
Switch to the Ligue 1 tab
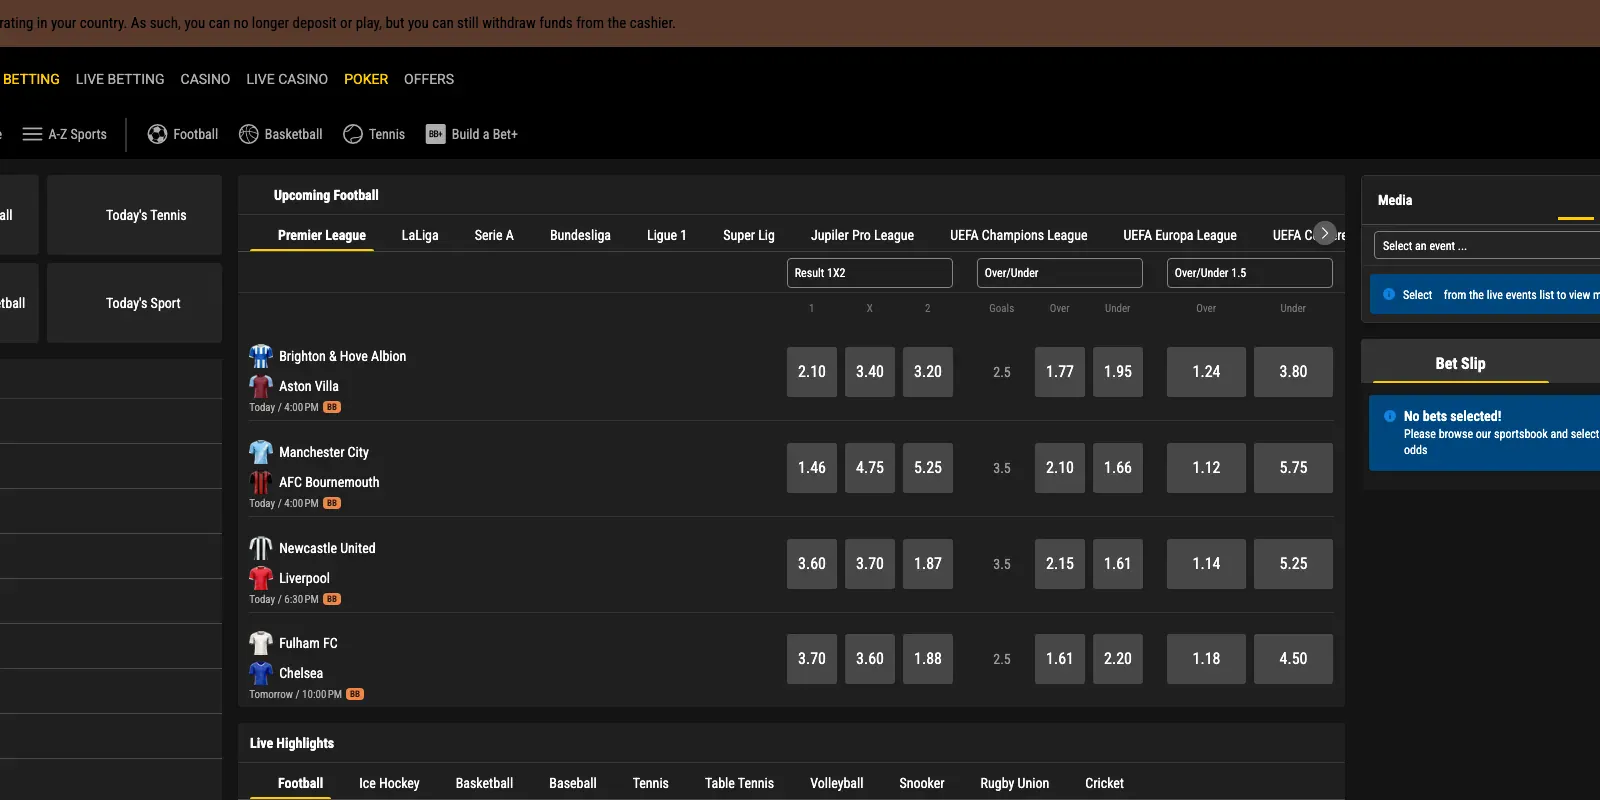tap(667, 235)
